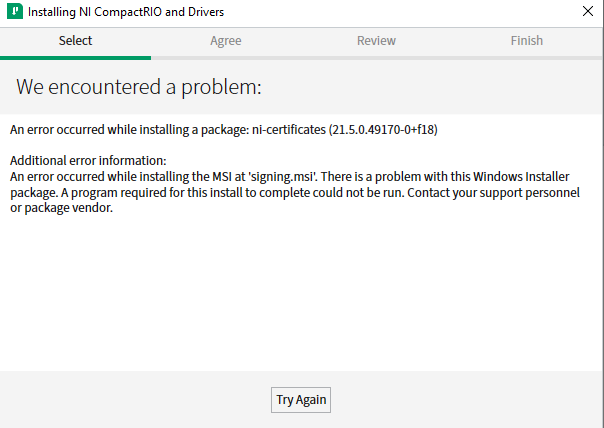The height and width of the screenshot is (428, 604).
Task: Click the 'Installing NI CompactRIO and Drivers' title text
Action: [126, 12]
